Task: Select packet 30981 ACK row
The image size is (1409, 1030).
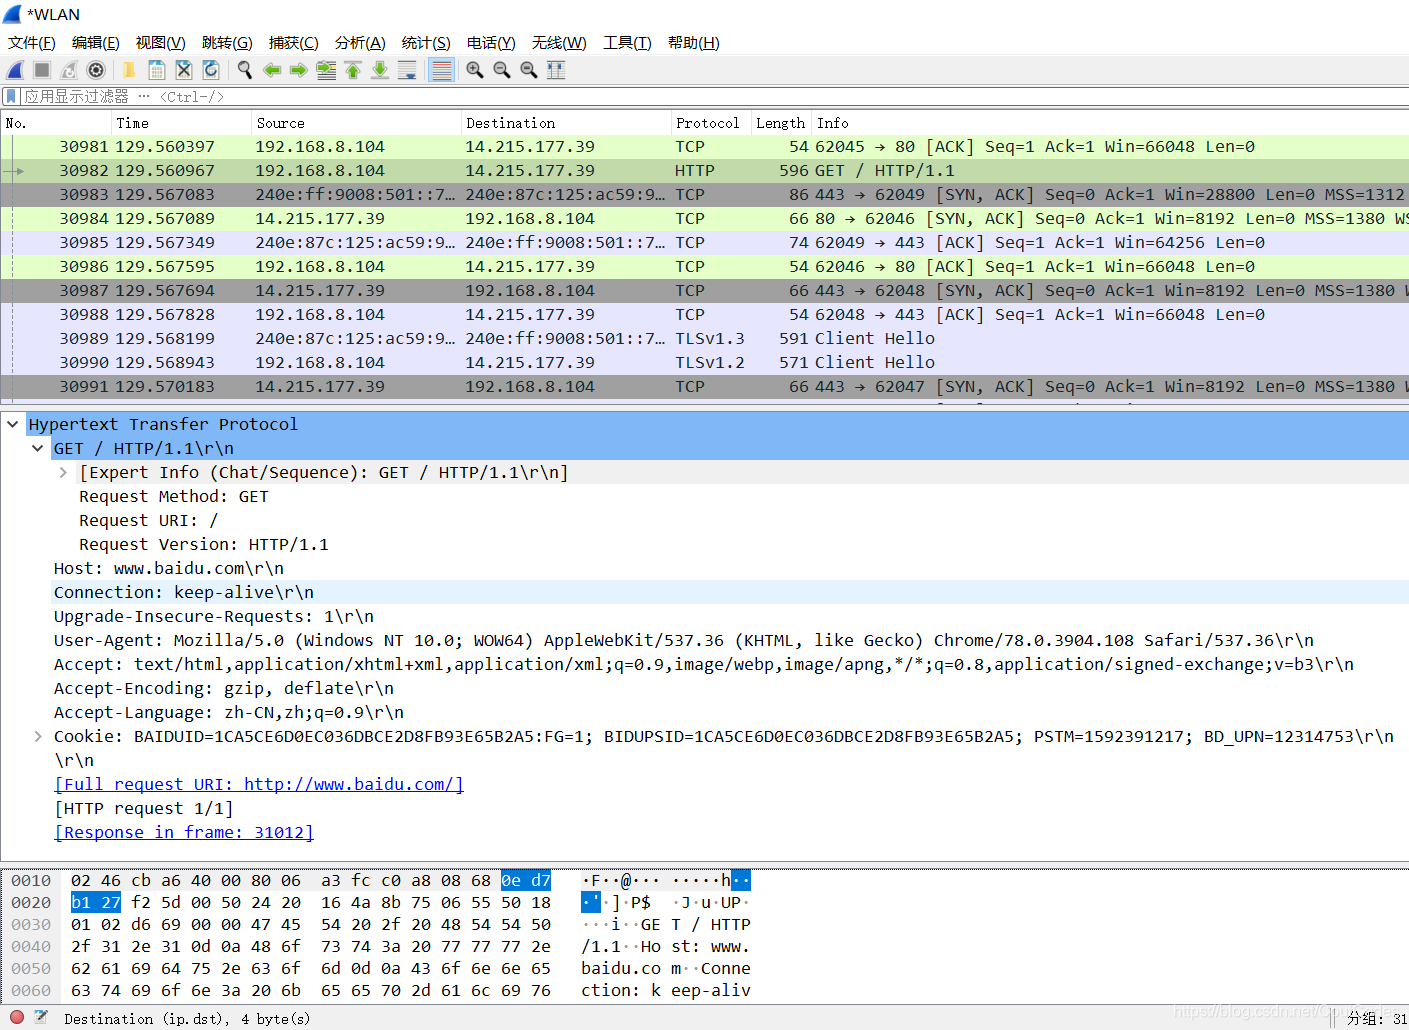Action: point(704,146)
